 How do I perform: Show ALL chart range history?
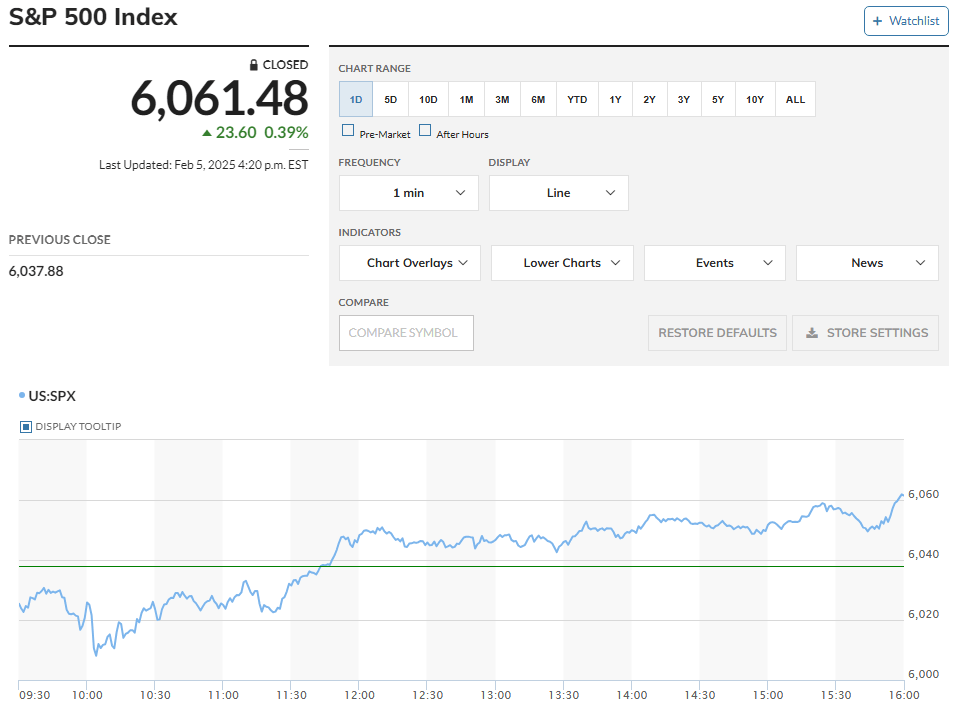[795, 99]
